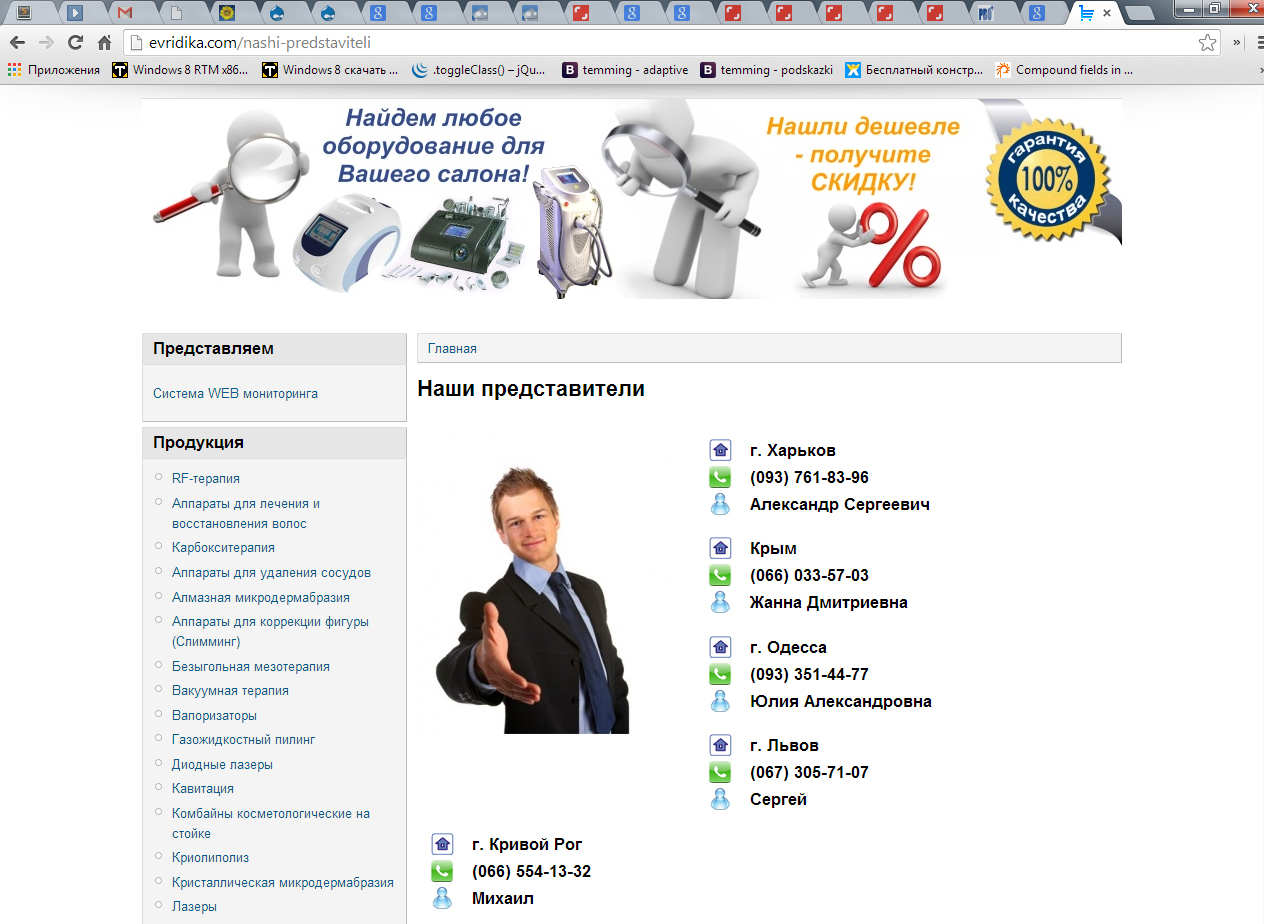Click the browser forward arrow

tap(45, 43)
